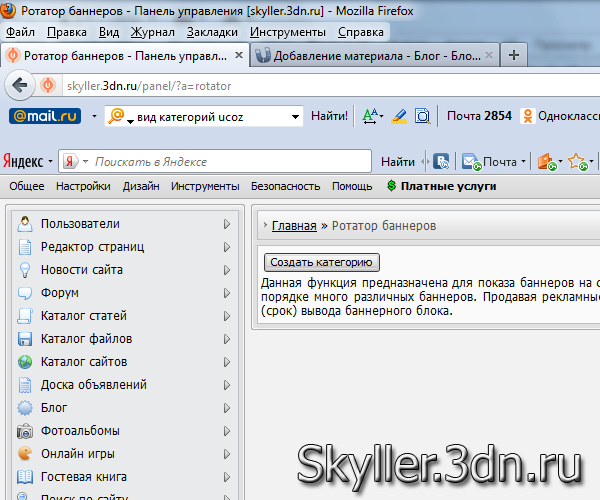Open the Mail.ru search box dropdown
The width and height of the screenshot is (600, 500).
click(x=295, y=117)
